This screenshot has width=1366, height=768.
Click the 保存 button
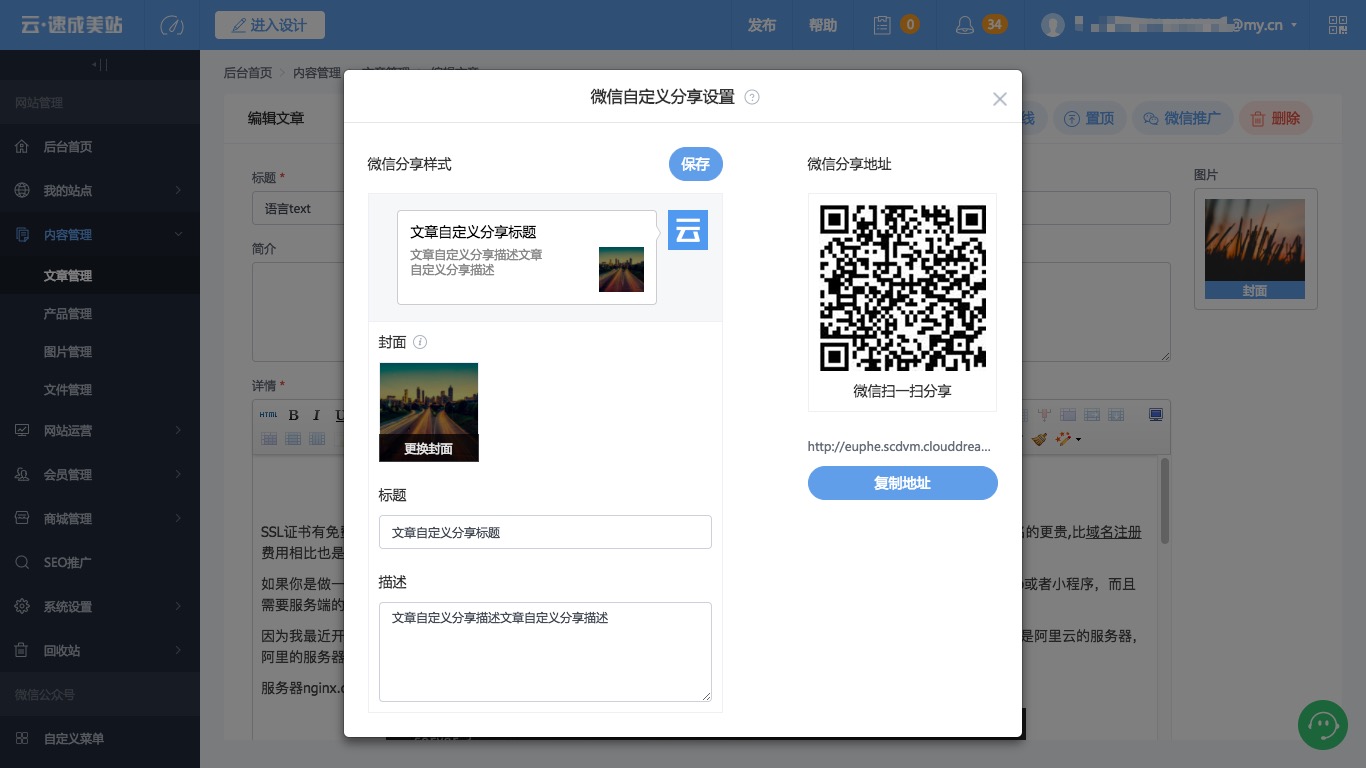[695, 164]
